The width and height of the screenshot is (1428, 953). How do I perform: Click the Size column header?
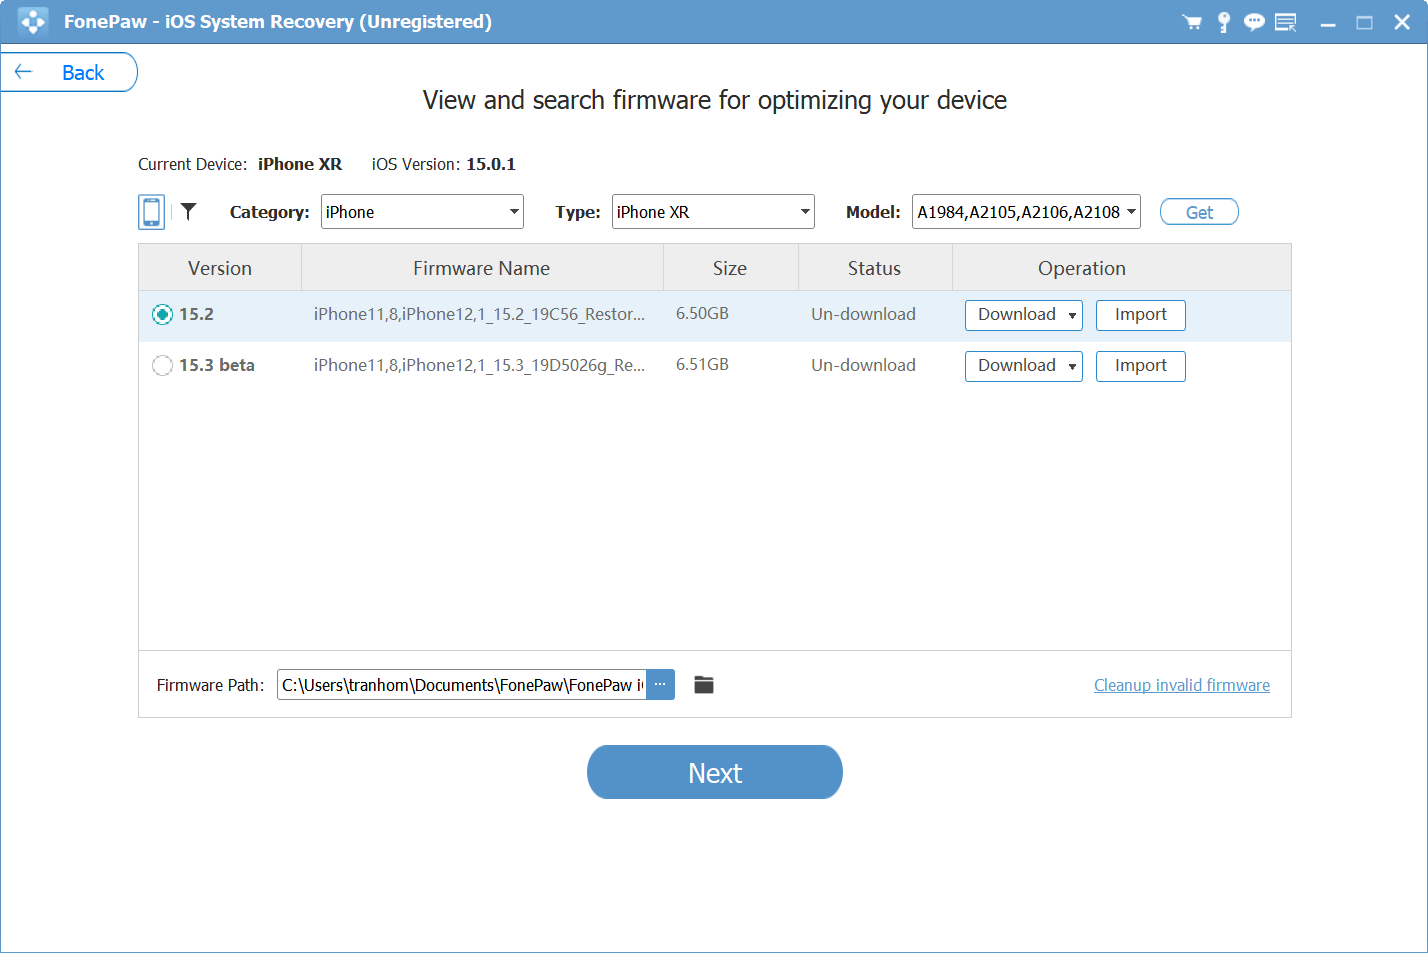730,268
